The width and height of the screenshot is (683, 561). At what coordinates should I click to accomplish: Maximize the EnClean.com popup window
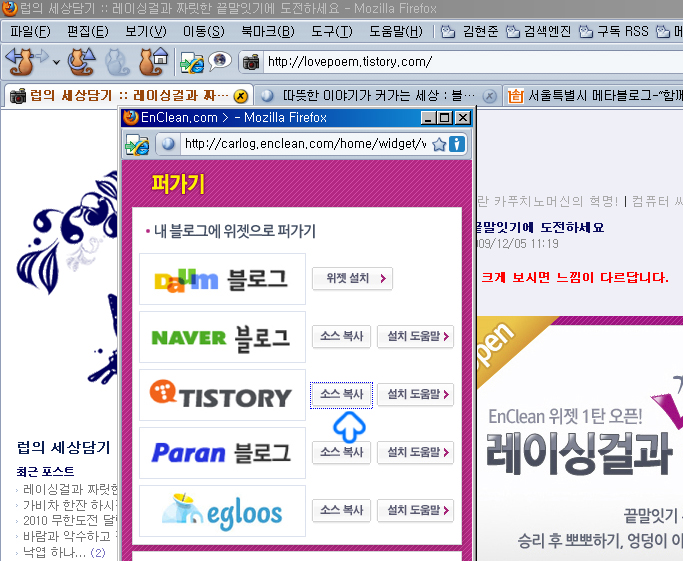click(445, 118)
